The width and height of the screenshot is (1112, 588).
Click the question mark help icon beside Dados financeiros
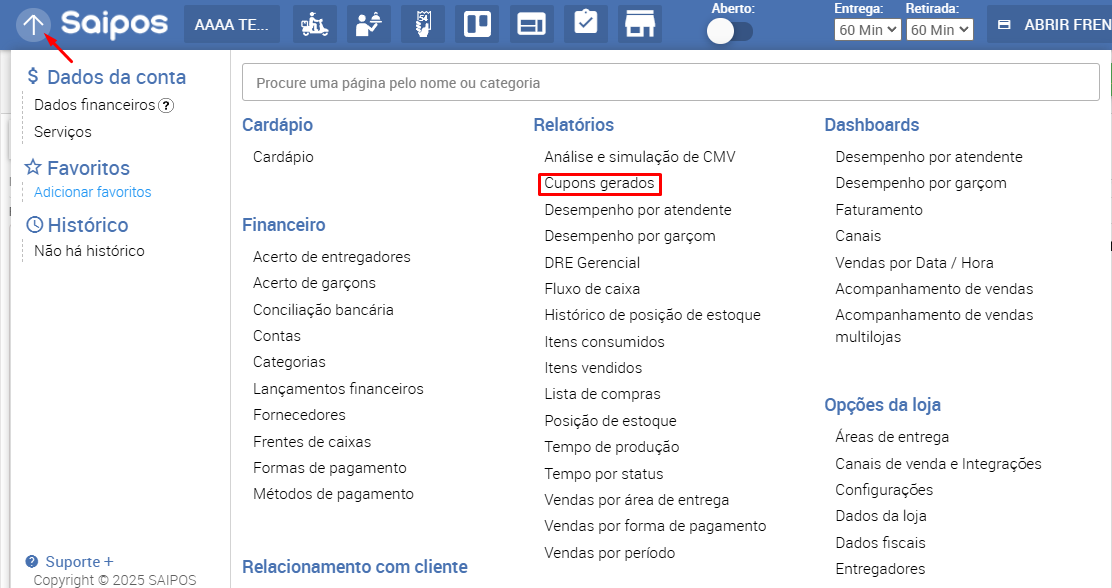click(166, 106)
